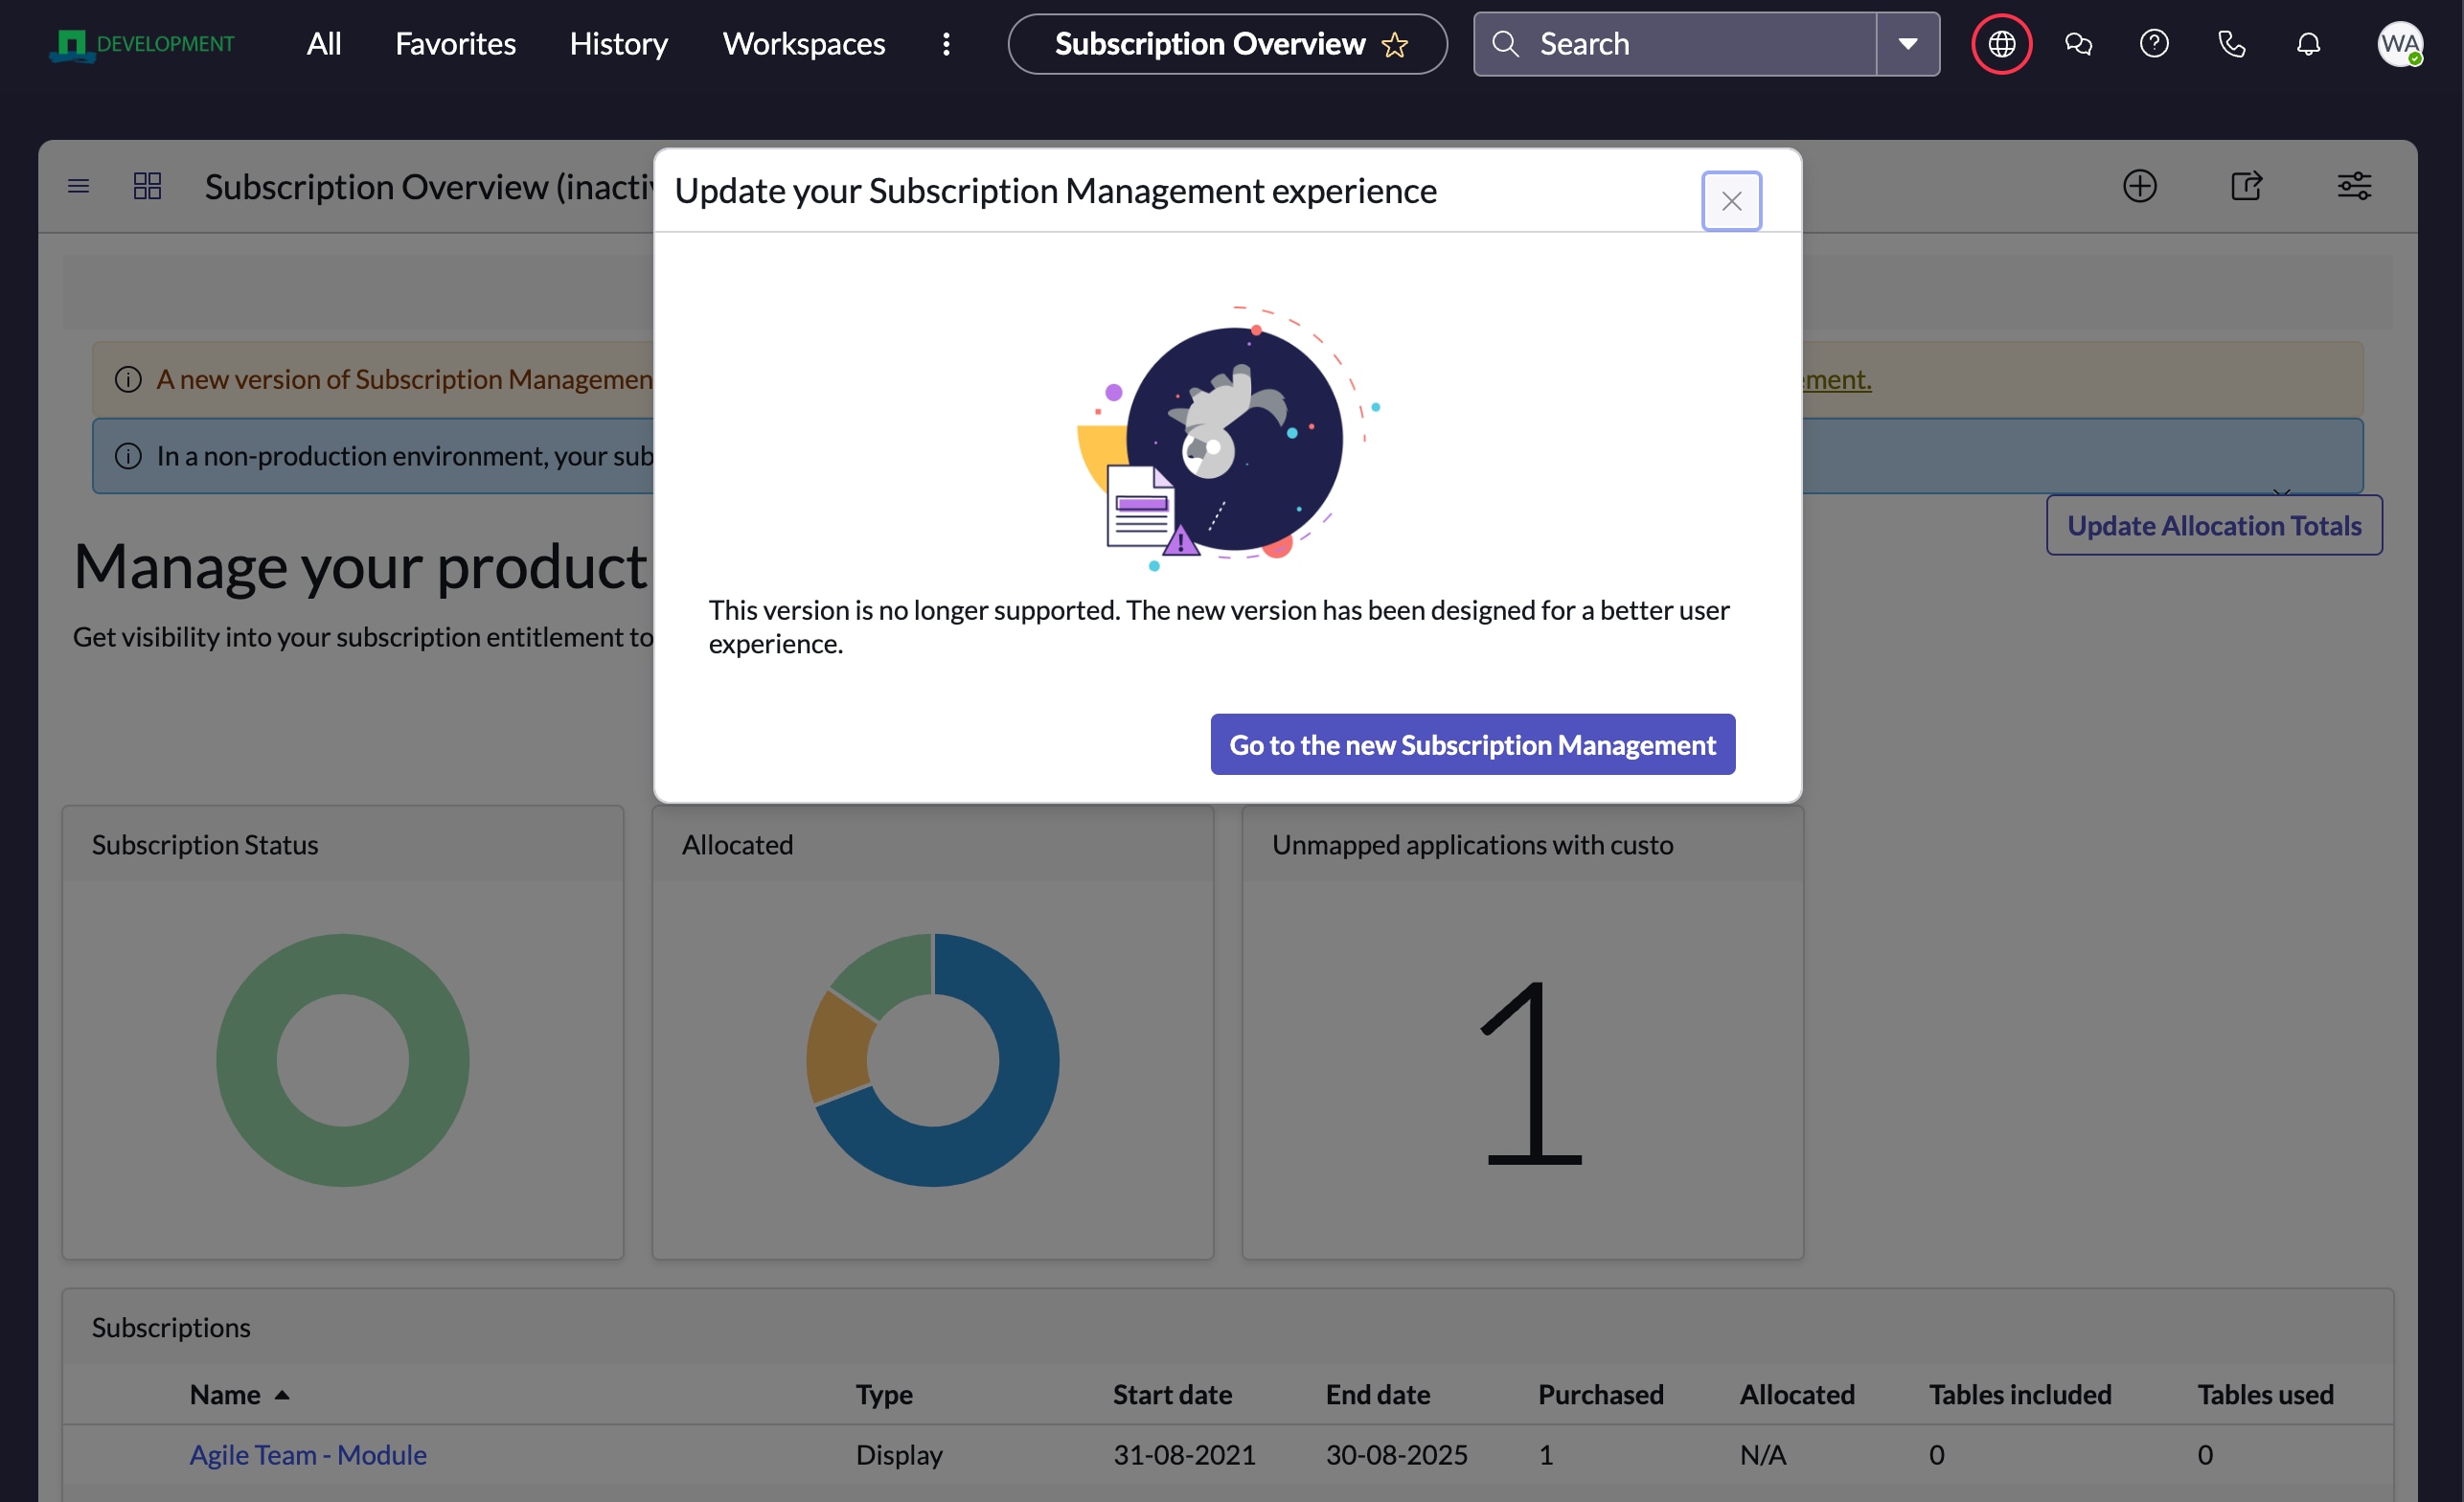Viewport: 2464px width, 1502px height.
Task: Click Update Allocation Totals button
Action: pyautogui.click(x=2213, y=525)
